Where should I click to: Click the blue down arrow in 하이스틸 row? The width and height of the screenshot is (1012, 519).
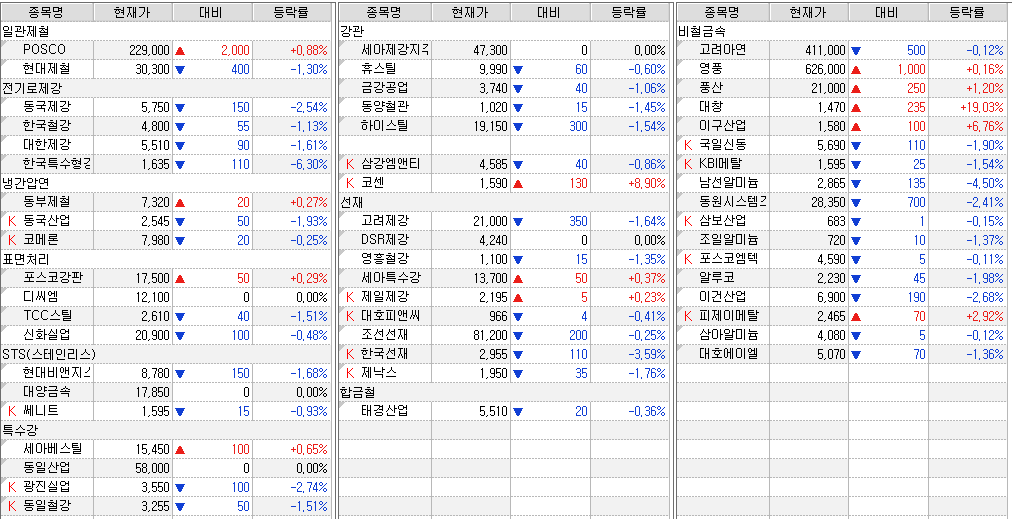point(518,127)
